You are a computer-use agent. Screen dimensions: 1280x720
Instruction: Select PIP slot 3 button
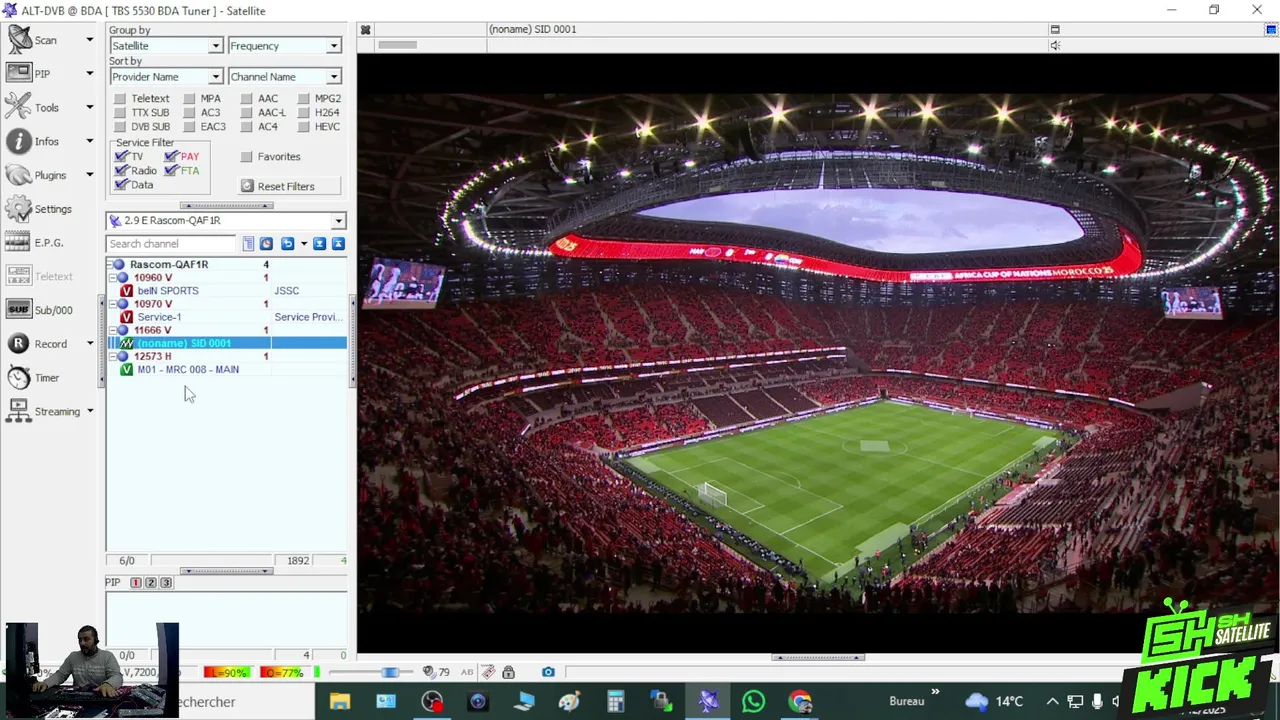pyautogui.click(x=166, y=583)
